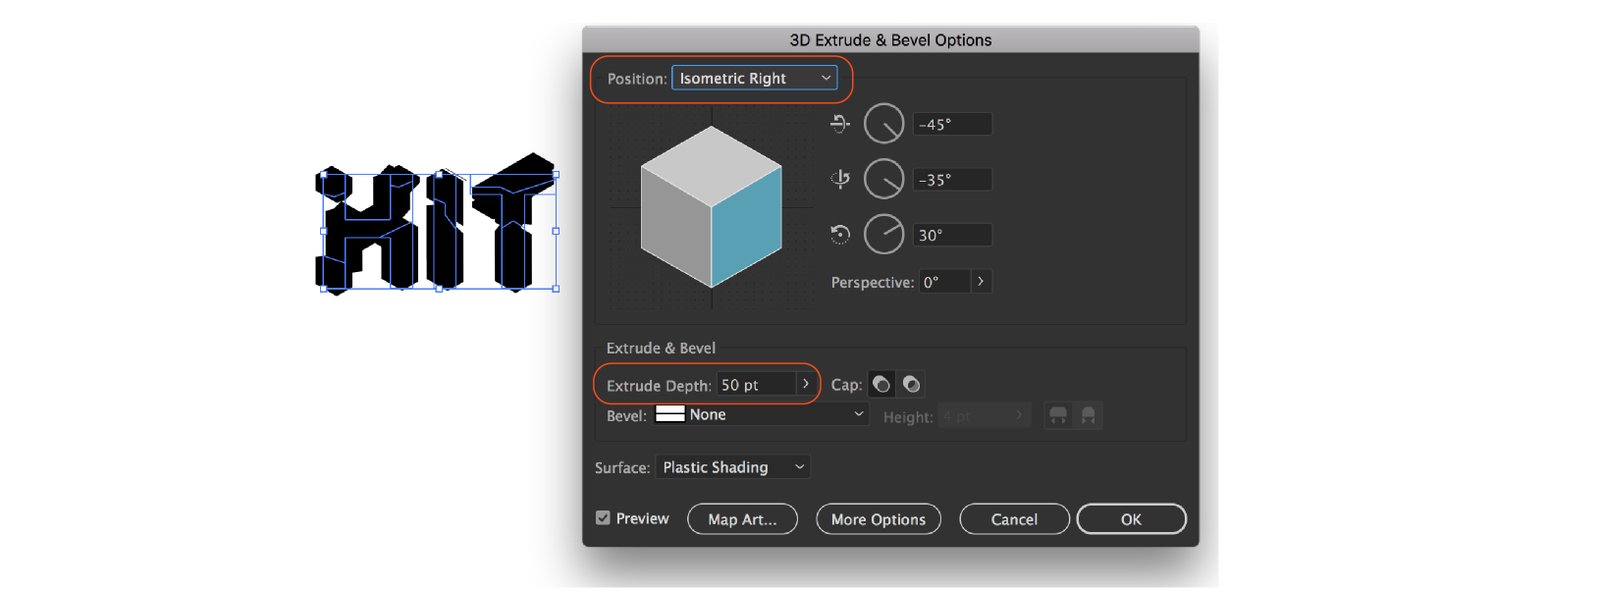Toggle the Preview checkbox
Image resolution: width=1600 pixels, height=596 pixels.
603,518
